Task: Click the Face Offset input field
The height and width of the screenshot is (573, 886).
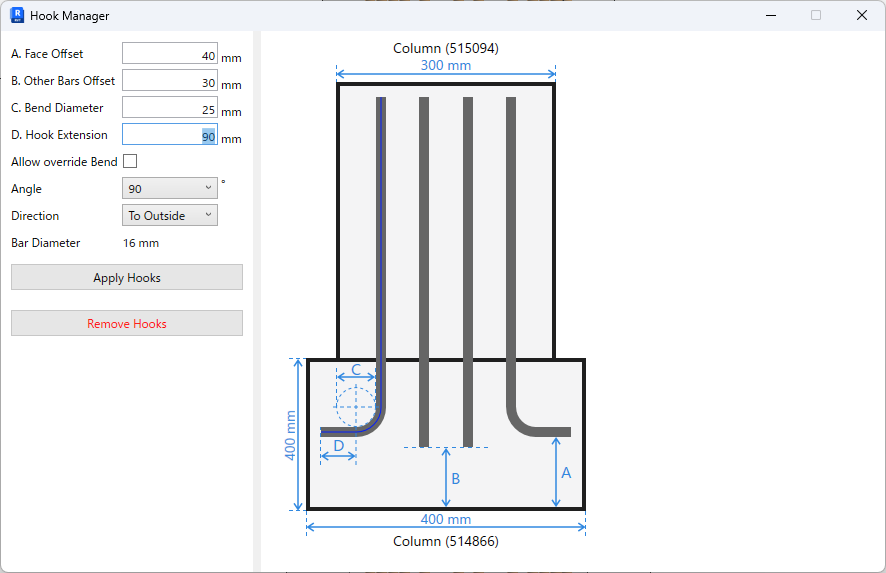Action: coord(170,54)
